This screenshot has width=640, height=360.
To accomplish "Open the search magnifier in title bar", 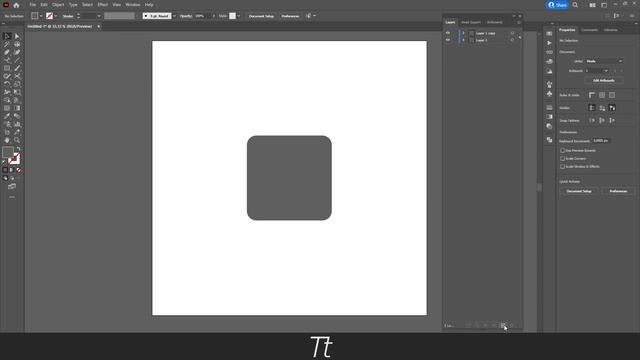I will (575, 5).
